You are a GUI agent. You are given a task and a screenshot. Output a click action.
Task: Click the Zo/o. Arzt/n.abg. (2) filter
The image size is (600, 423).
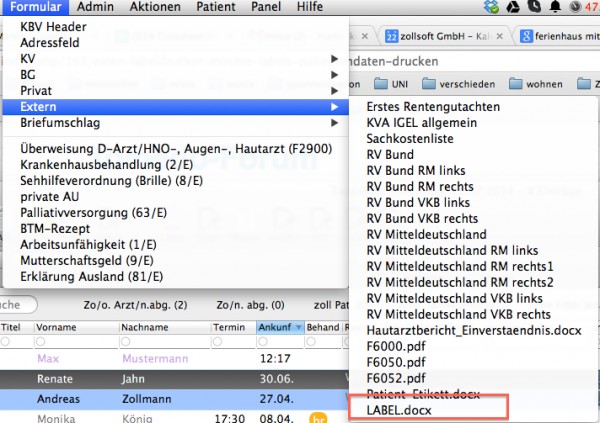point(135,305)
